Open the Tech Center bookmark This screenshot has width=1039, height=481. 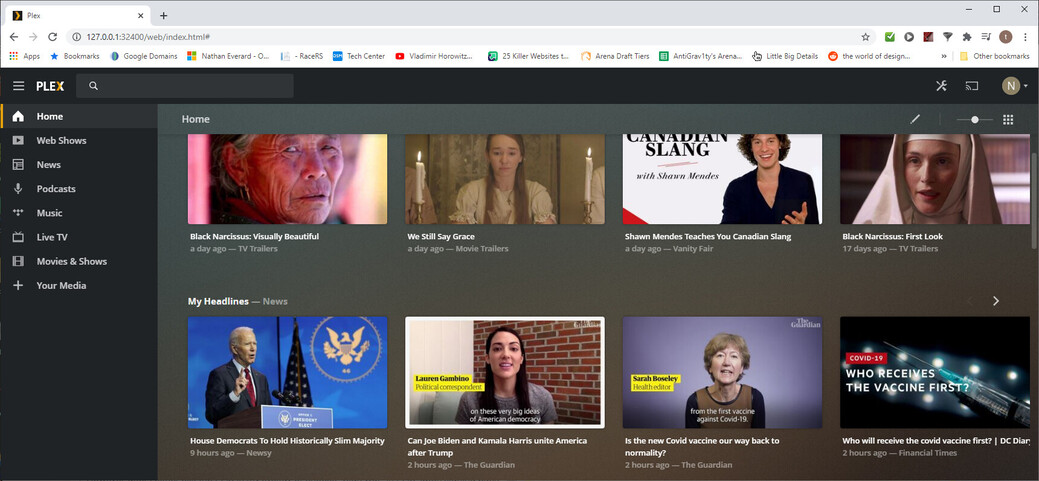(358, 56)
